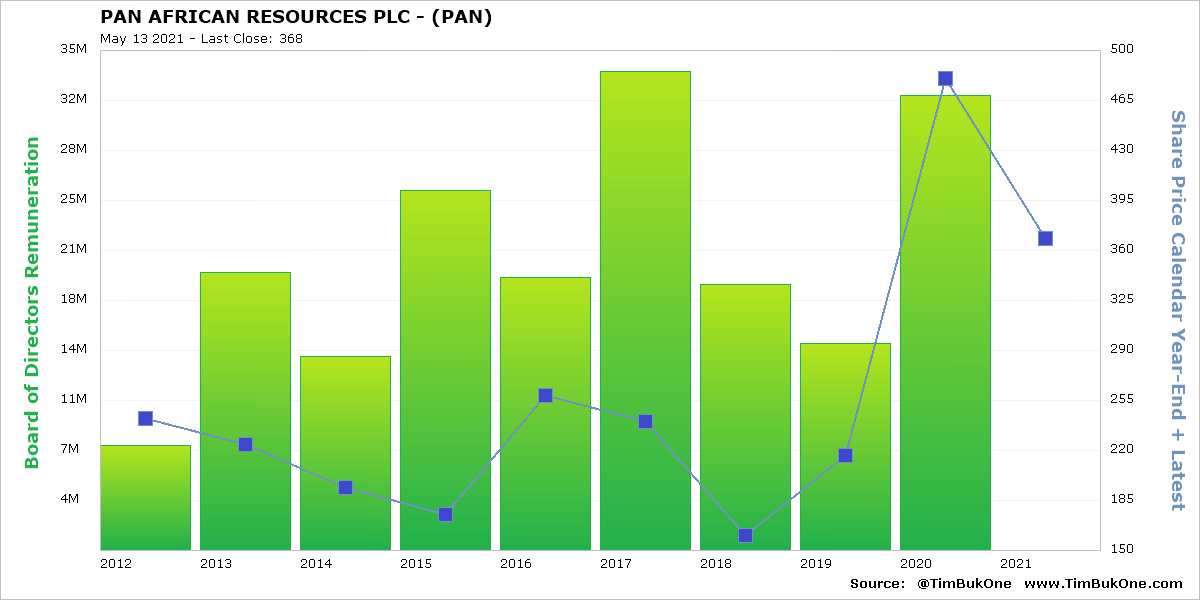1200x600 pixels.
Task: Click the 2012 share price data marker
Action: [145, 418]
